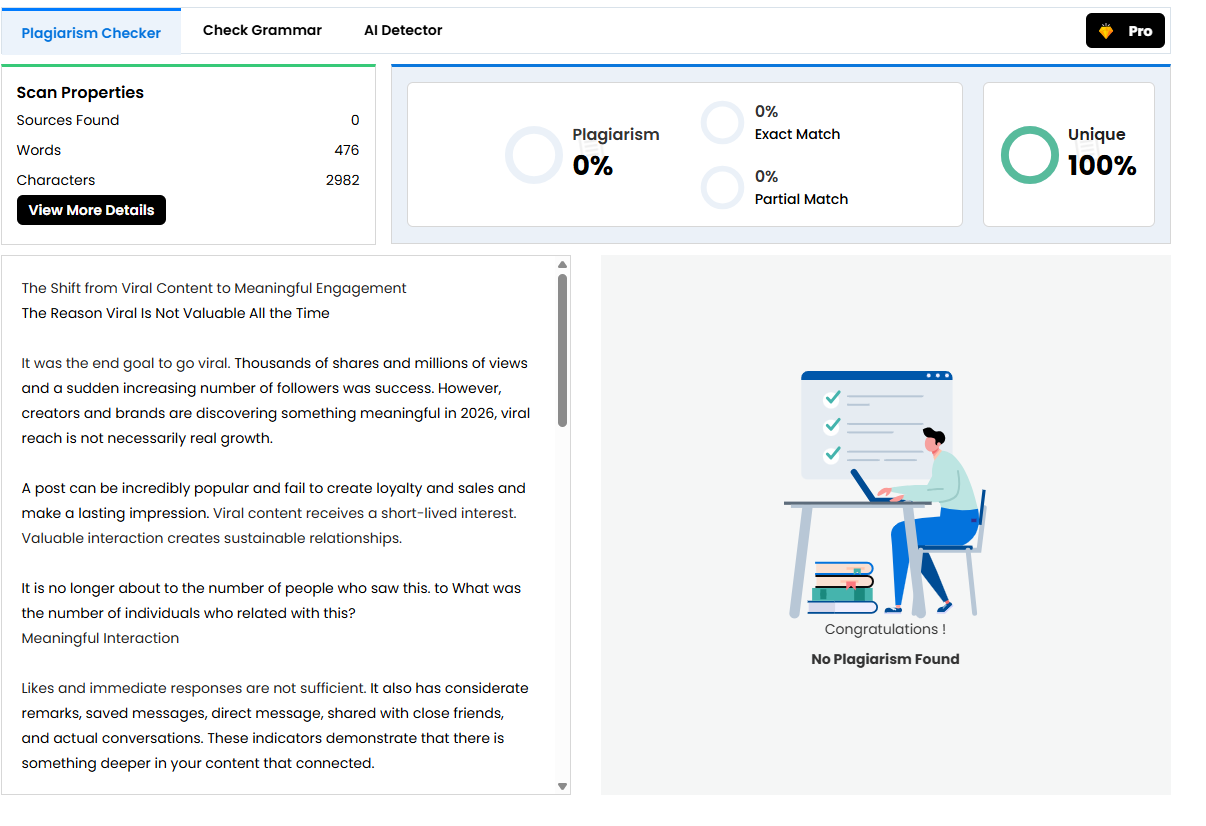Open the AI Detector tab
The height and width of the screenshot is (826, 1206).
pyautogui.click(x=403, y=30)
